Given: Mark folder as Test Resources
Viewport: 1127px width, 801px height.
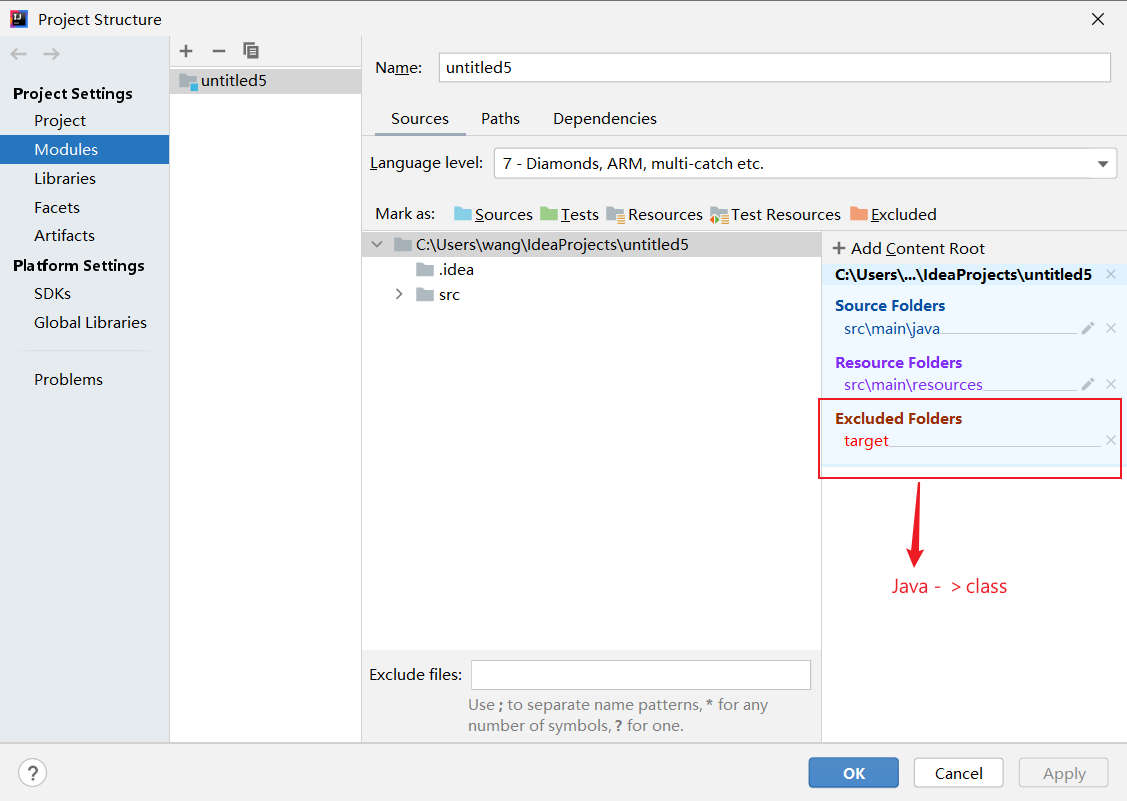Looking at the screenshot, I should (x=775, y=214).
